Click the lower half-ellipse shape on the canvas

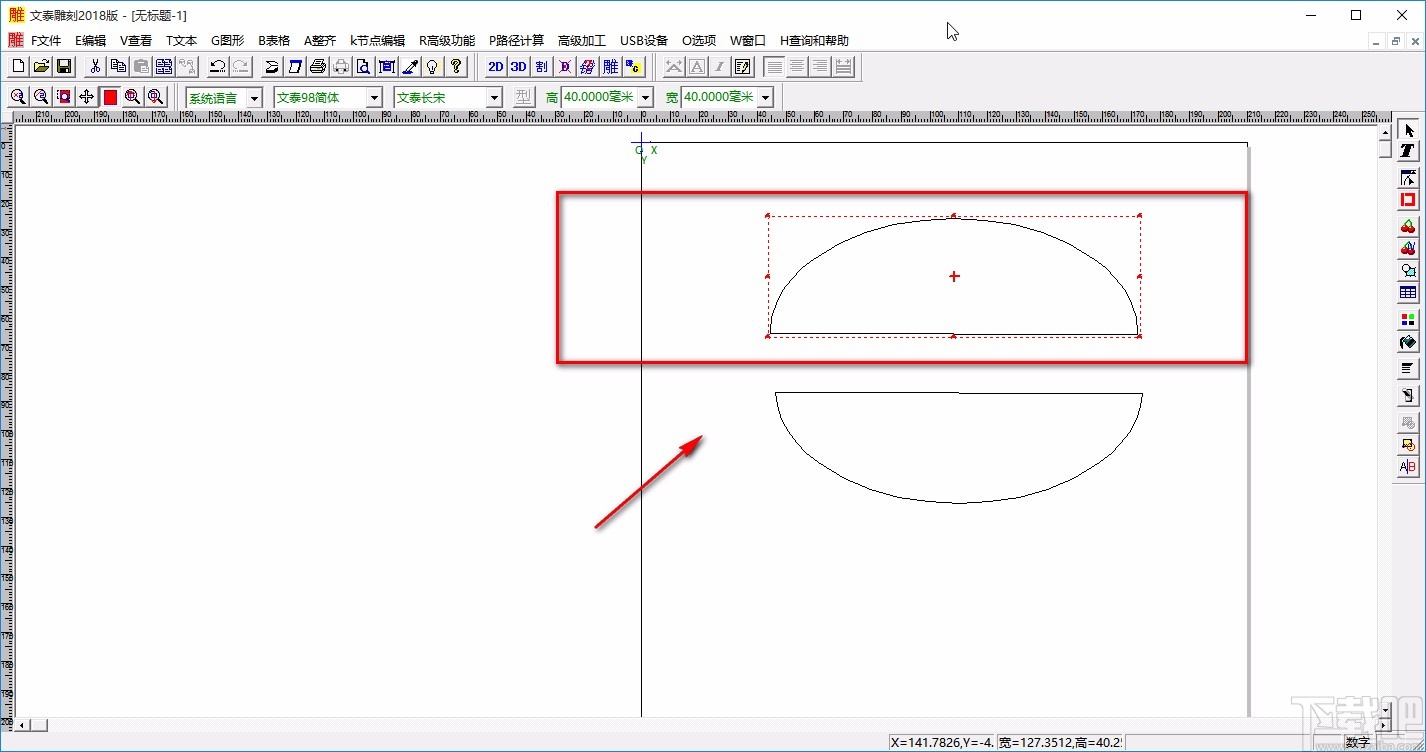click(x=959, y=447)
